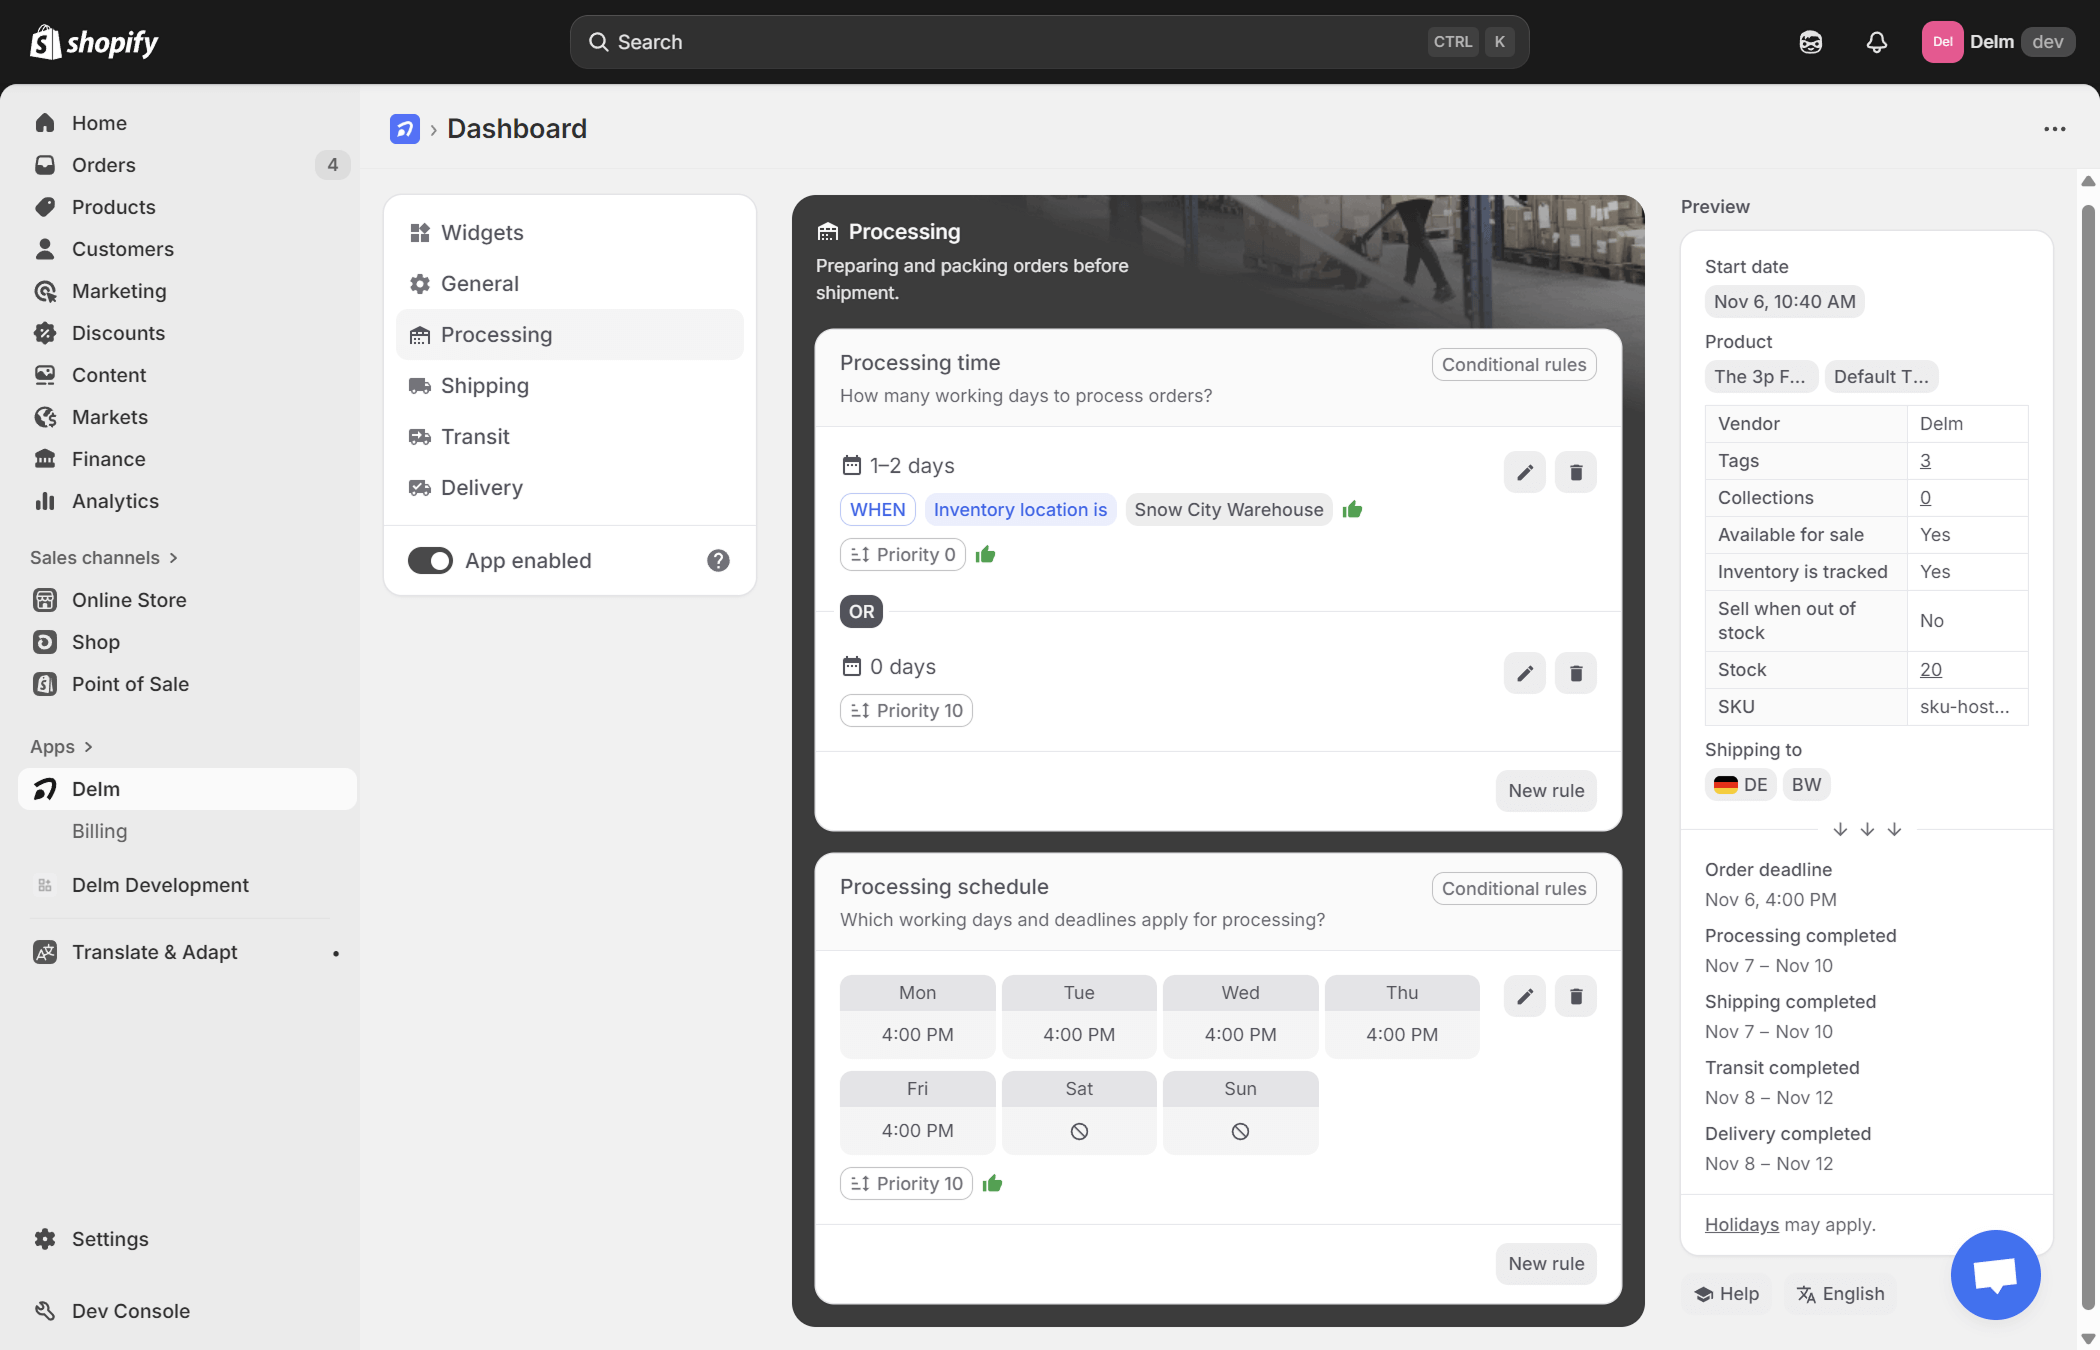2100x1350 pixels.
Task: Switch to the Shipping settings tab
Action: [x=484, y=386]
